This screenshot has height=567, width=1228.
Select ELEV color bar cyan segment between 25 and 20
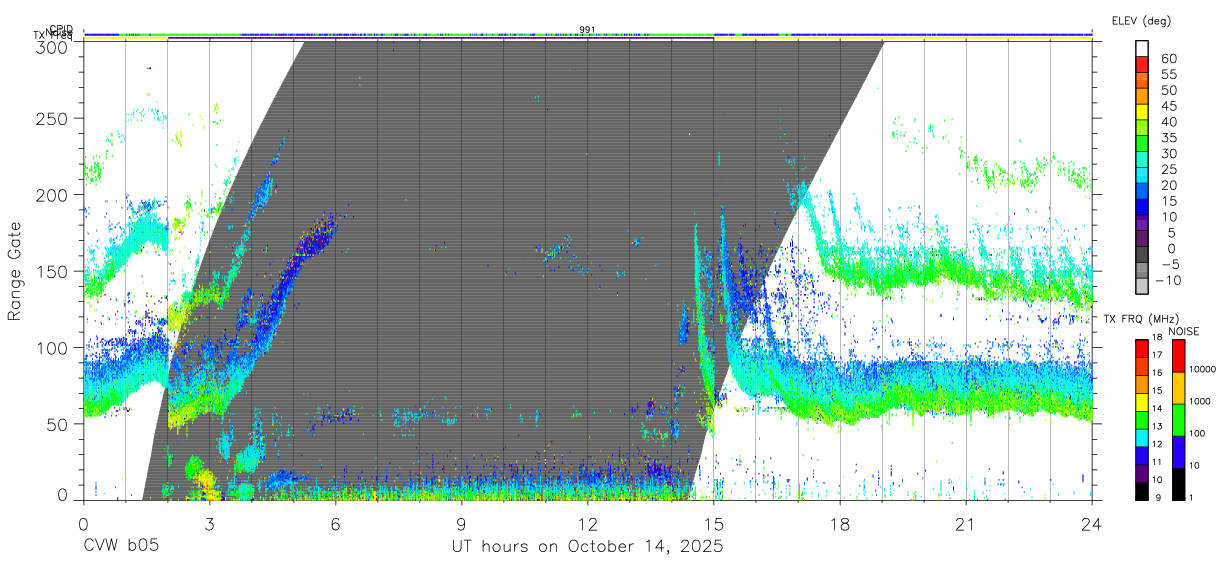1143,177
